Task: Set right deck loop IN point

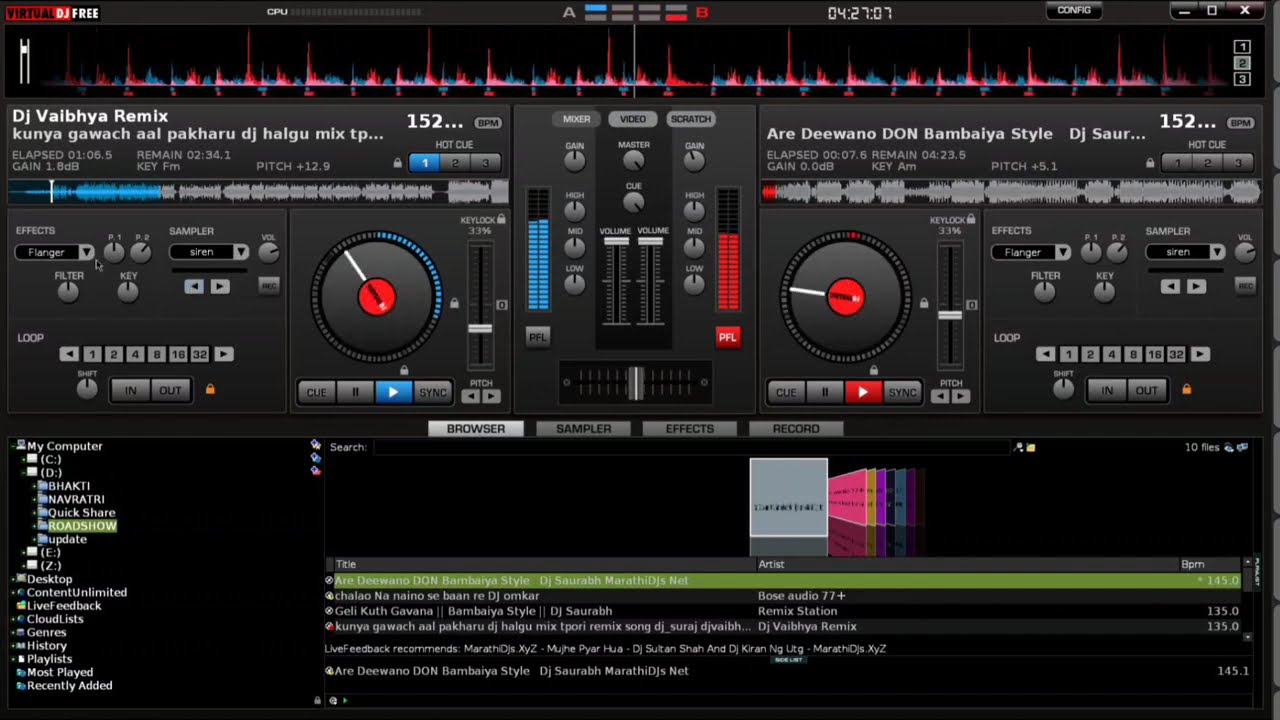Action: coord(1107,391)
